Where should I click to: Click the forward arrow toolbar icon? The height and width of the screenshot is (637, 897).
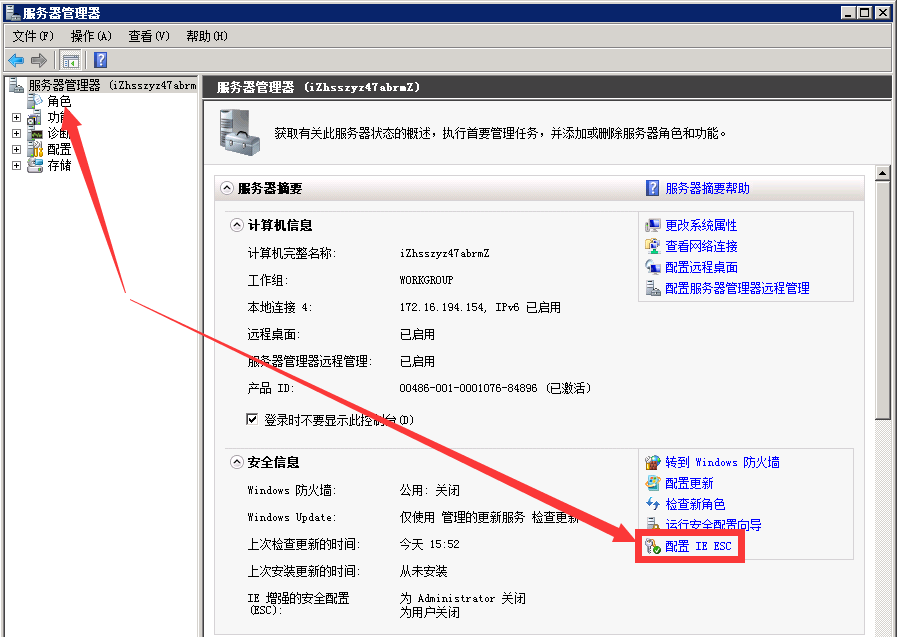coord(39,60)
